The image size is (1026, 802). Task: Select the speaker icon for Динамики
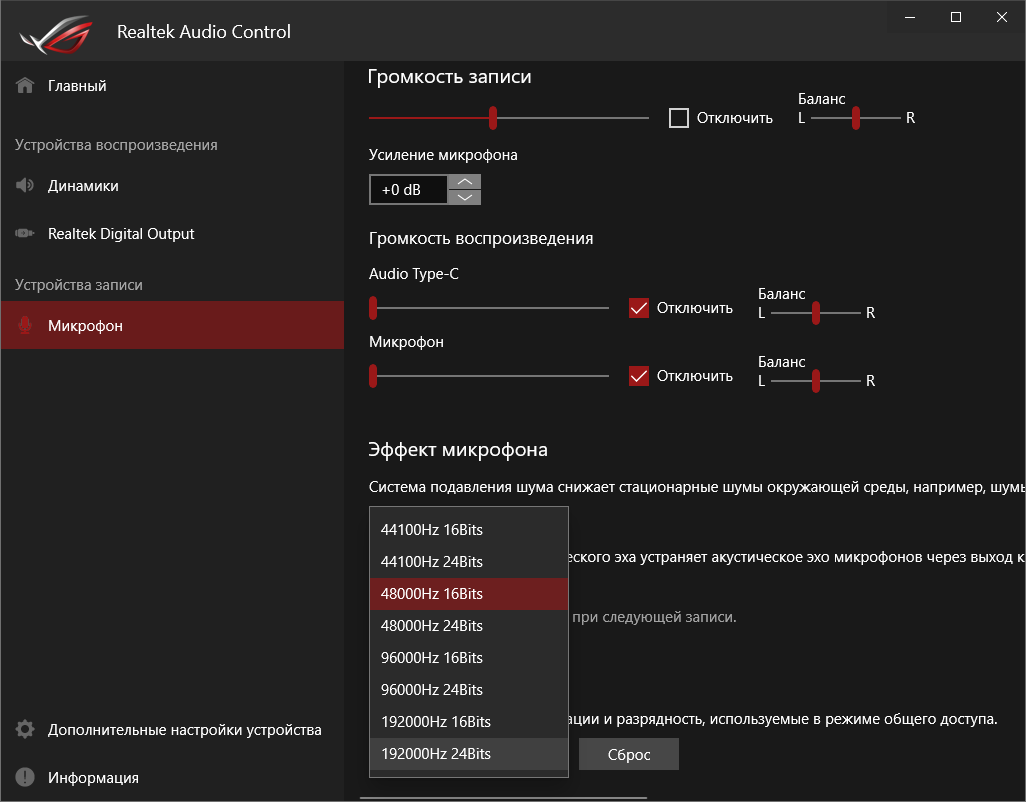pos(25,186)
